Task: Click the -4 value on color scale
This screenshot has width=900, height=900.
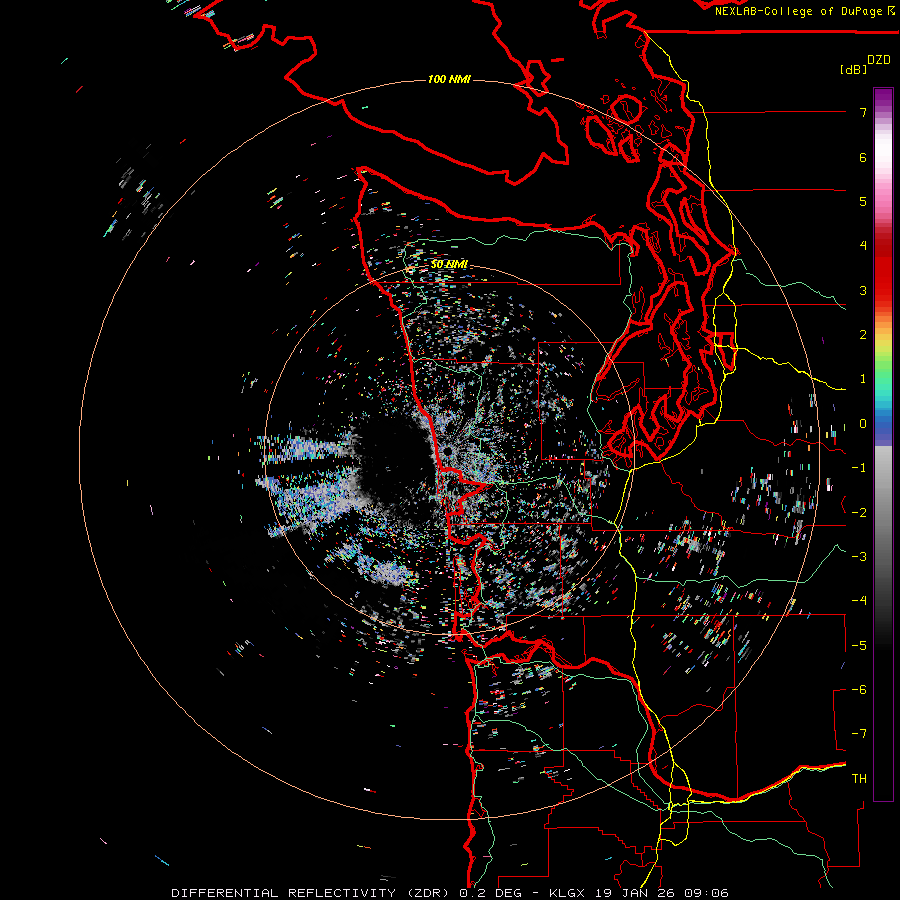Action: click(x=859, y=601)
